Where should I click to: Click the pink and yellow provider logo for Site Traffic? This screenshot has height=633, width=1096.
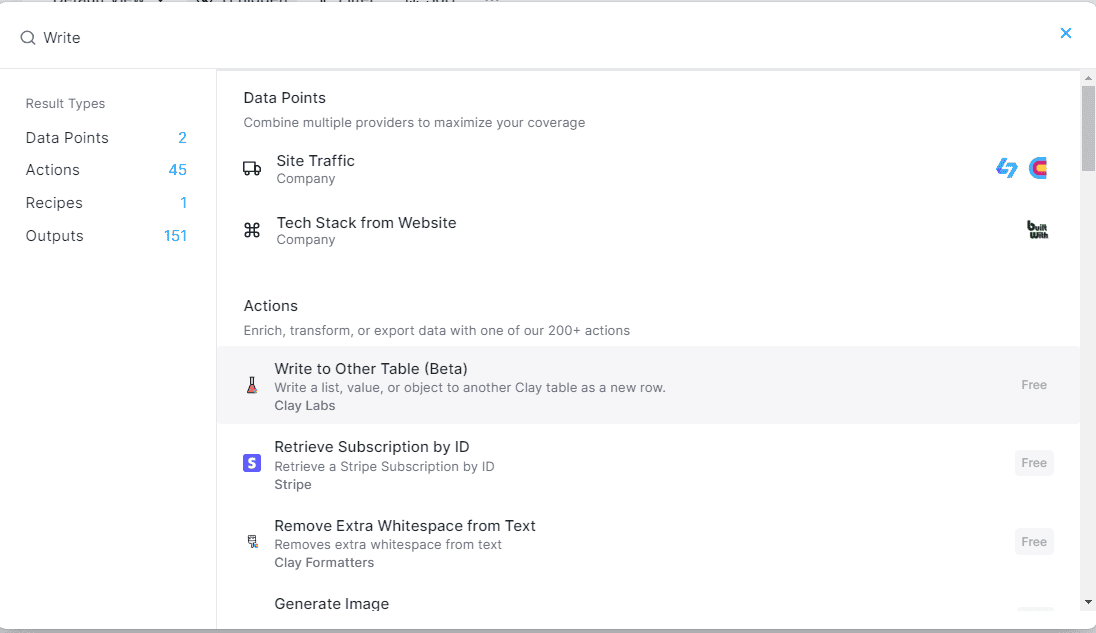(x=1038, y=168)
